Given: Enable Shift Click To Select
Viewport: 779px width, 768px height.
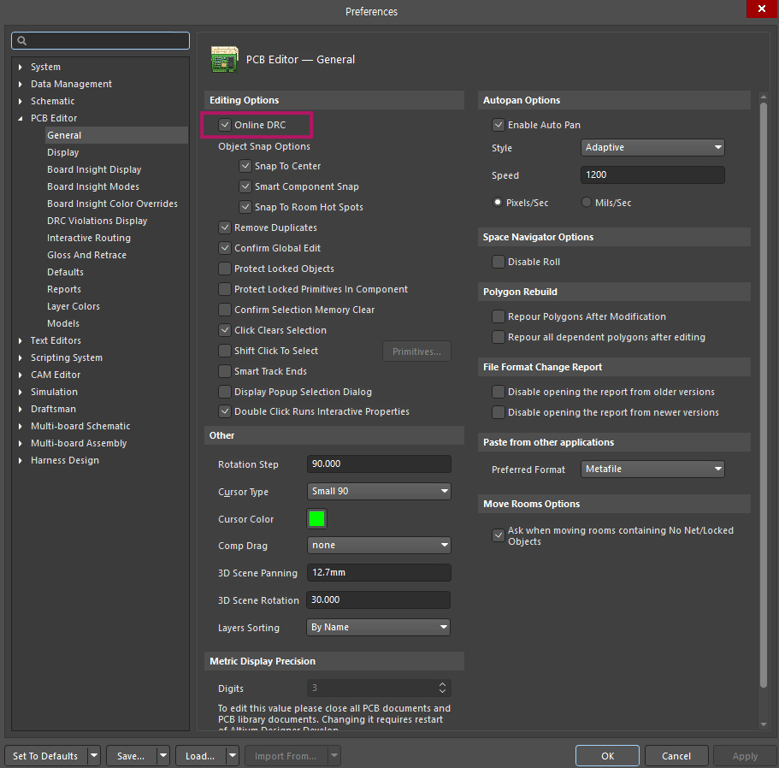Looking at the screenshot, I should click(x=225, y=351).
